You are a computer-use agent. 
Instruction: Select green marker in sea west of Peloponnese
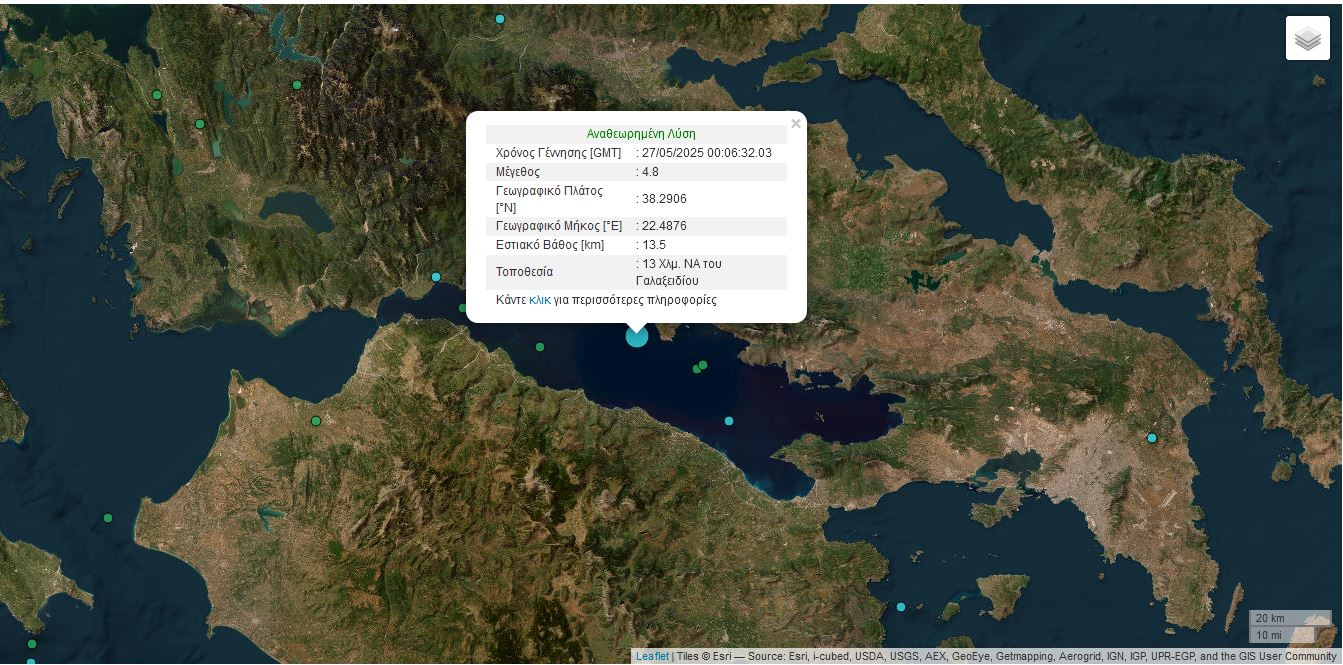pyautogui.click(x=108, y=518)
